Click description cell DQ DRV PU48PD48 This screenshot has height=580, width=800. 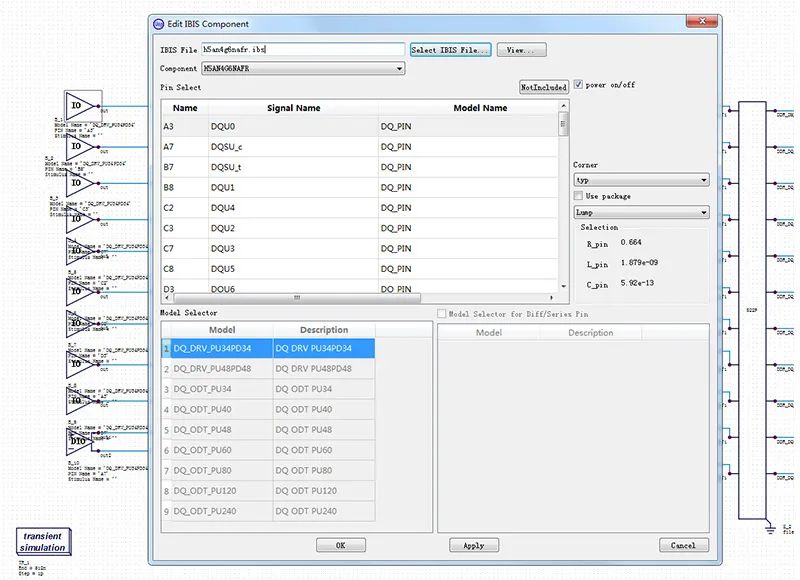pos(324,369)
